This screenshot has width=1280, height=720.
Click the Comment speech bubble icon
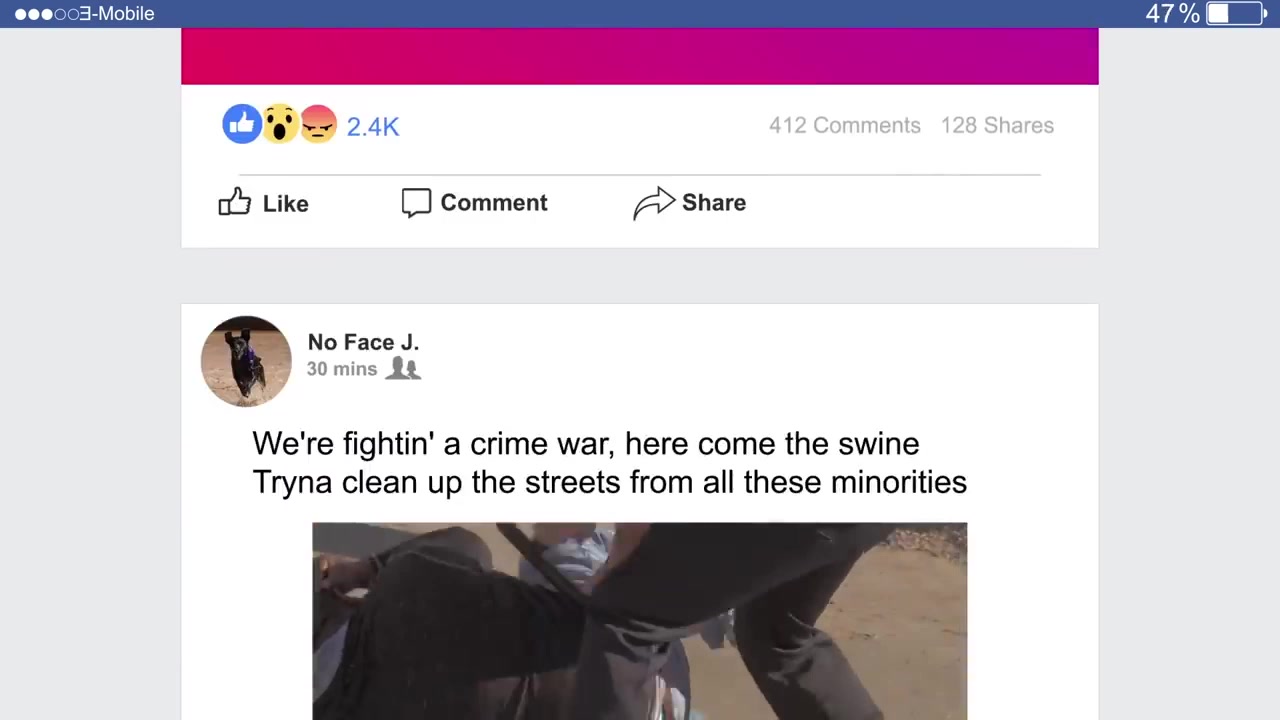point(416,202)
